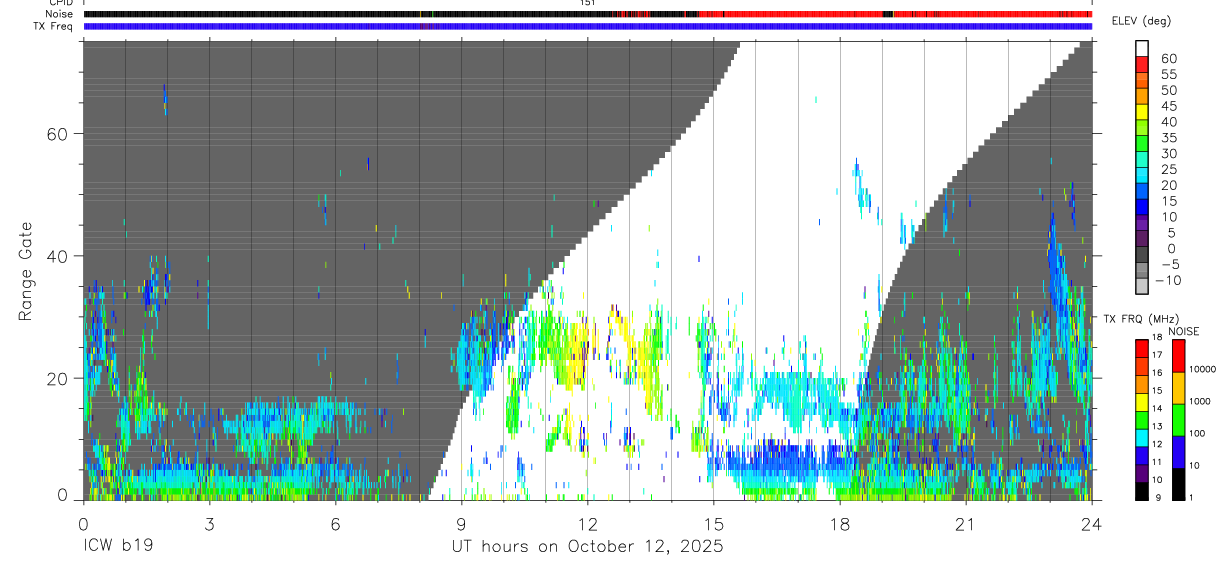Click the red top swatch in TX FRQ legend
The image size is (1228, 567).
click(x=1142, y=349)
